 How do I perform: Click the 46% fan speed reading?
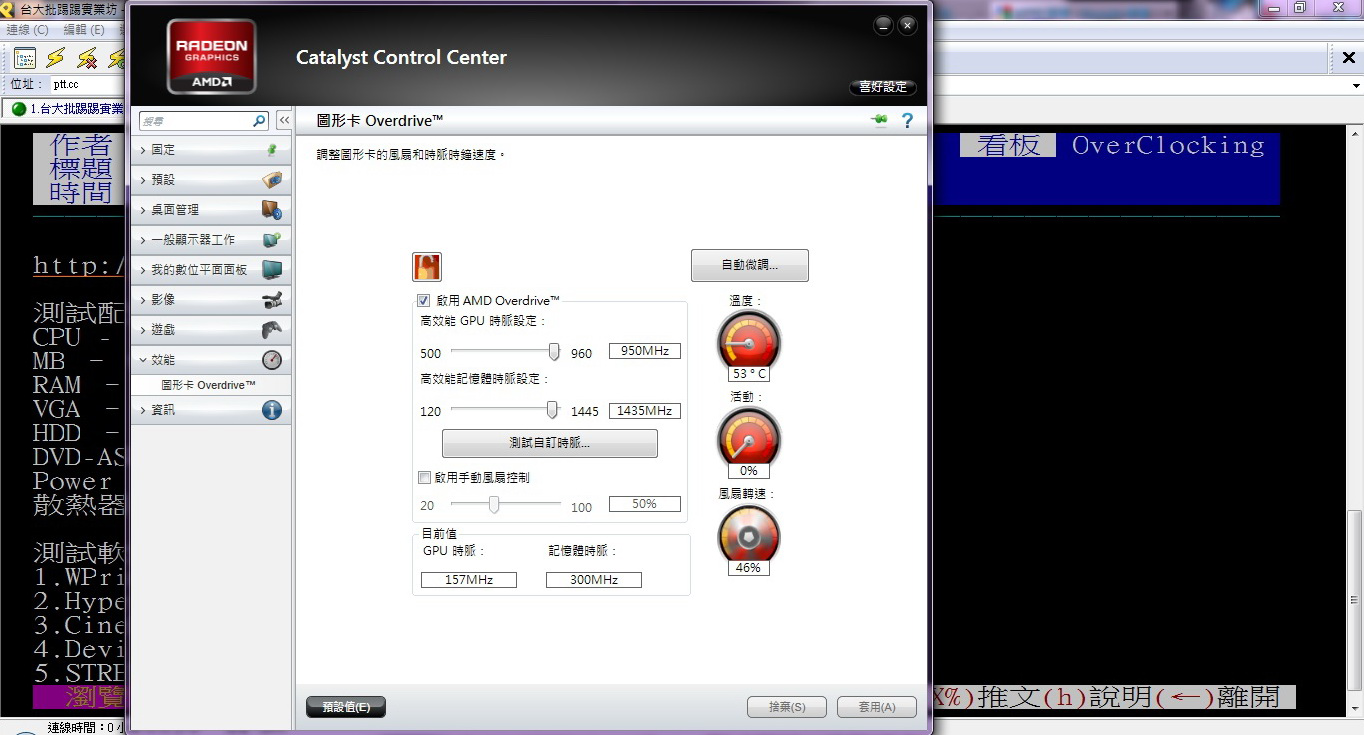(749, 568)
